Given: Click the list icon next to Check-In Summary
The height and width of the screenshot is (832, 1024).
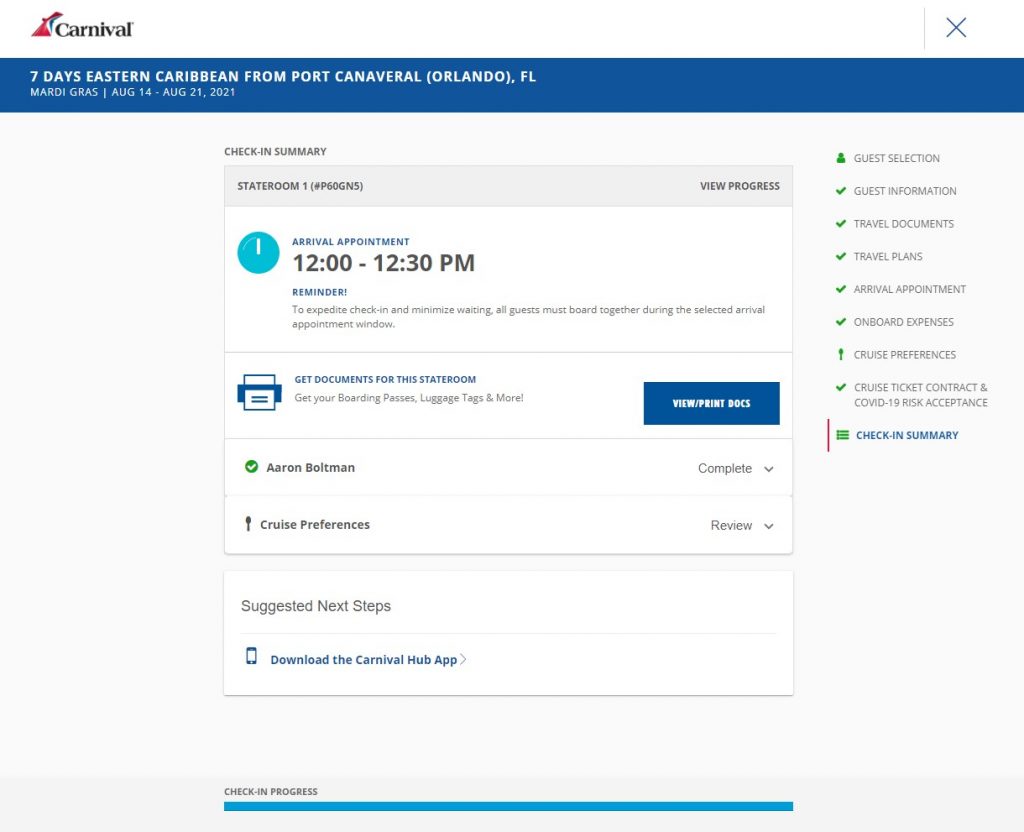Looking at the screenshot, I should [x=842, y=435].
